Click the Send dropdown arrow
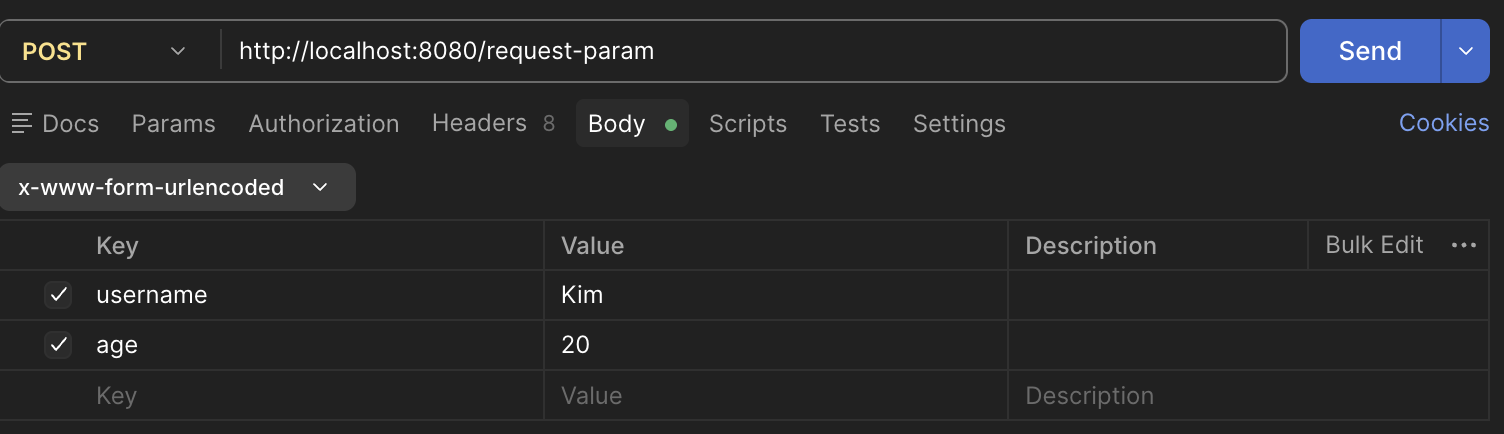 click(1466, 51)
